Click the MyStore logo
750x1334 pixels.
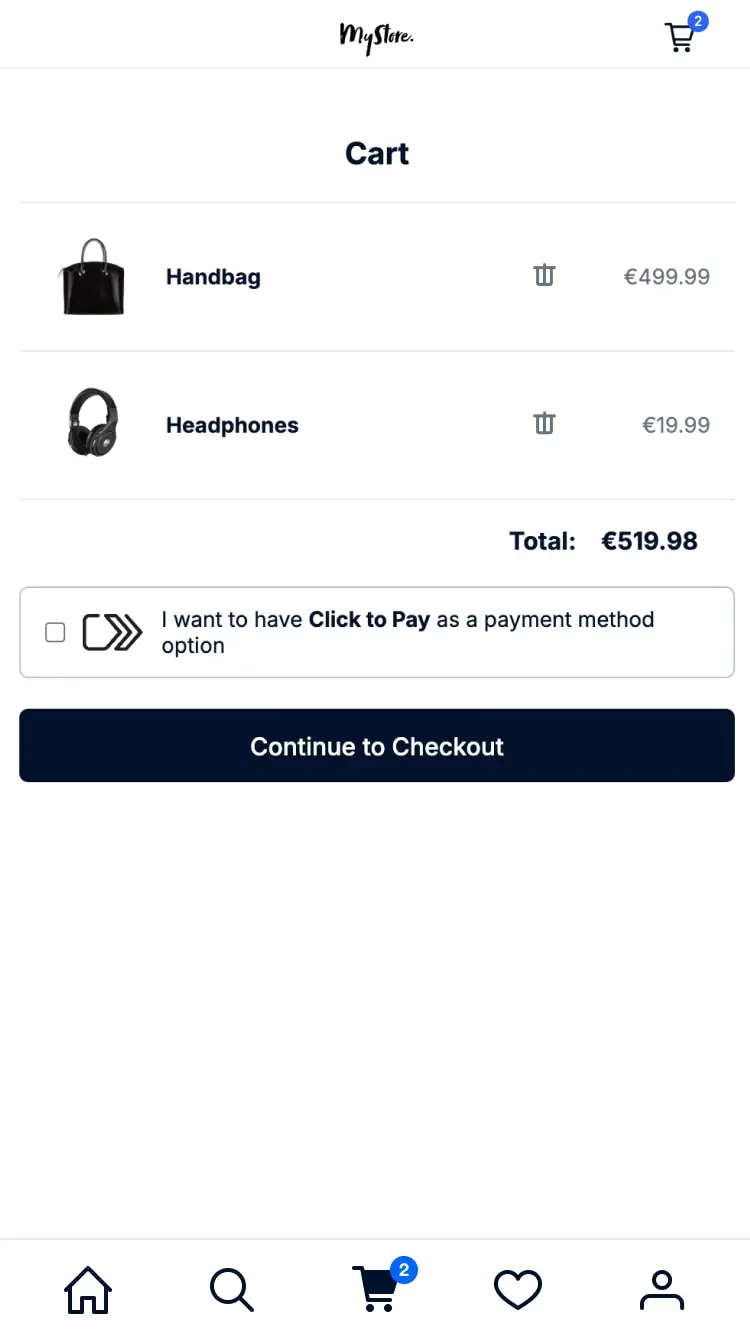click(376, 37)
